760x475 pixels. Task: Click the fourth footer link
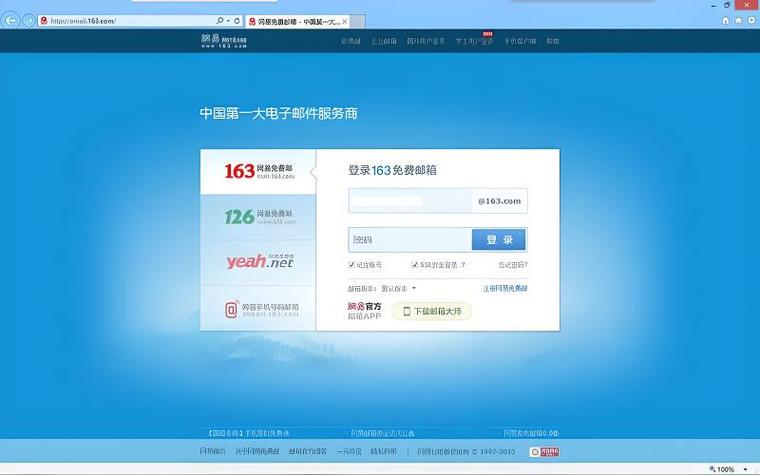click(x=349, y=451)
